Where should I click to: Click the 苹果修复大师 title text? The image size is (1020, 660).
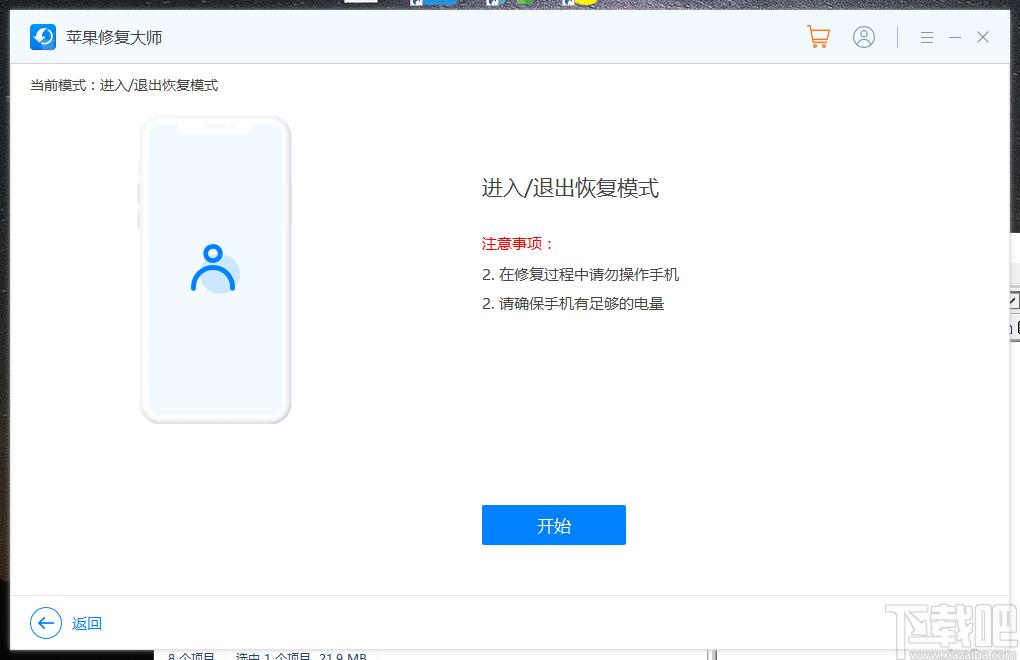[x=114, y=38]
